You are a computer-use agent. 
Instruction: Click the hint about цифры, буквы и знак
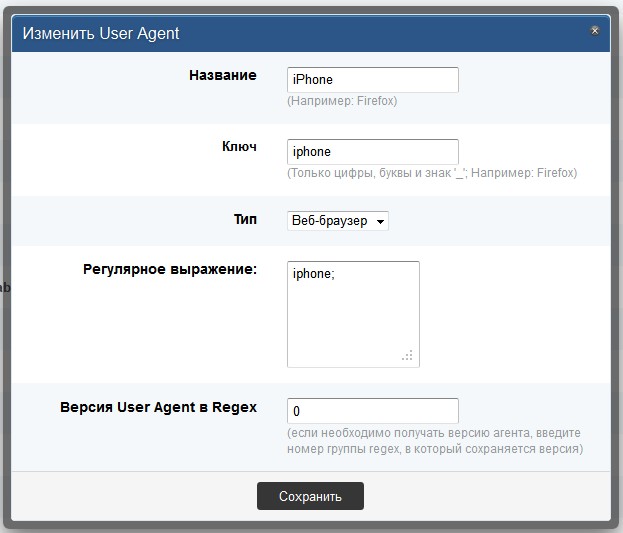click(432, 173)
